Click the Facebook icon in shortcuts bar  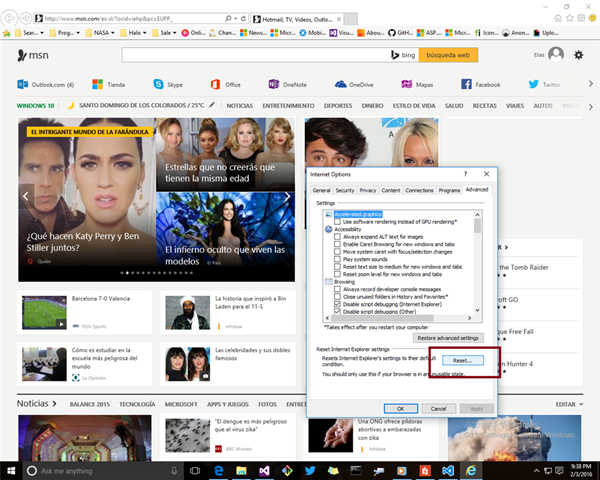[x=466, y=85]
